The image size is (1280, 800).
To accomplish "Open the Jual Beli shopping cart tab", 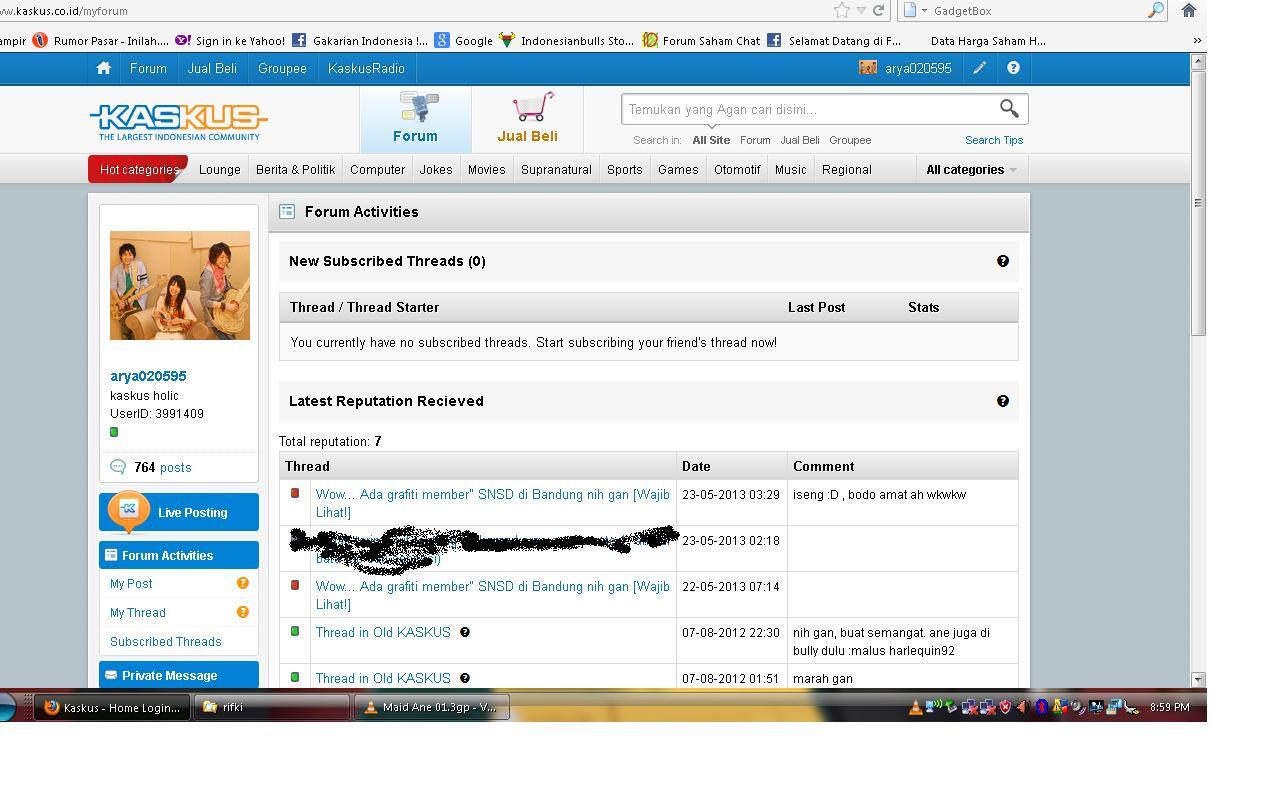I will pyautogui.click(x=527, y=119).
